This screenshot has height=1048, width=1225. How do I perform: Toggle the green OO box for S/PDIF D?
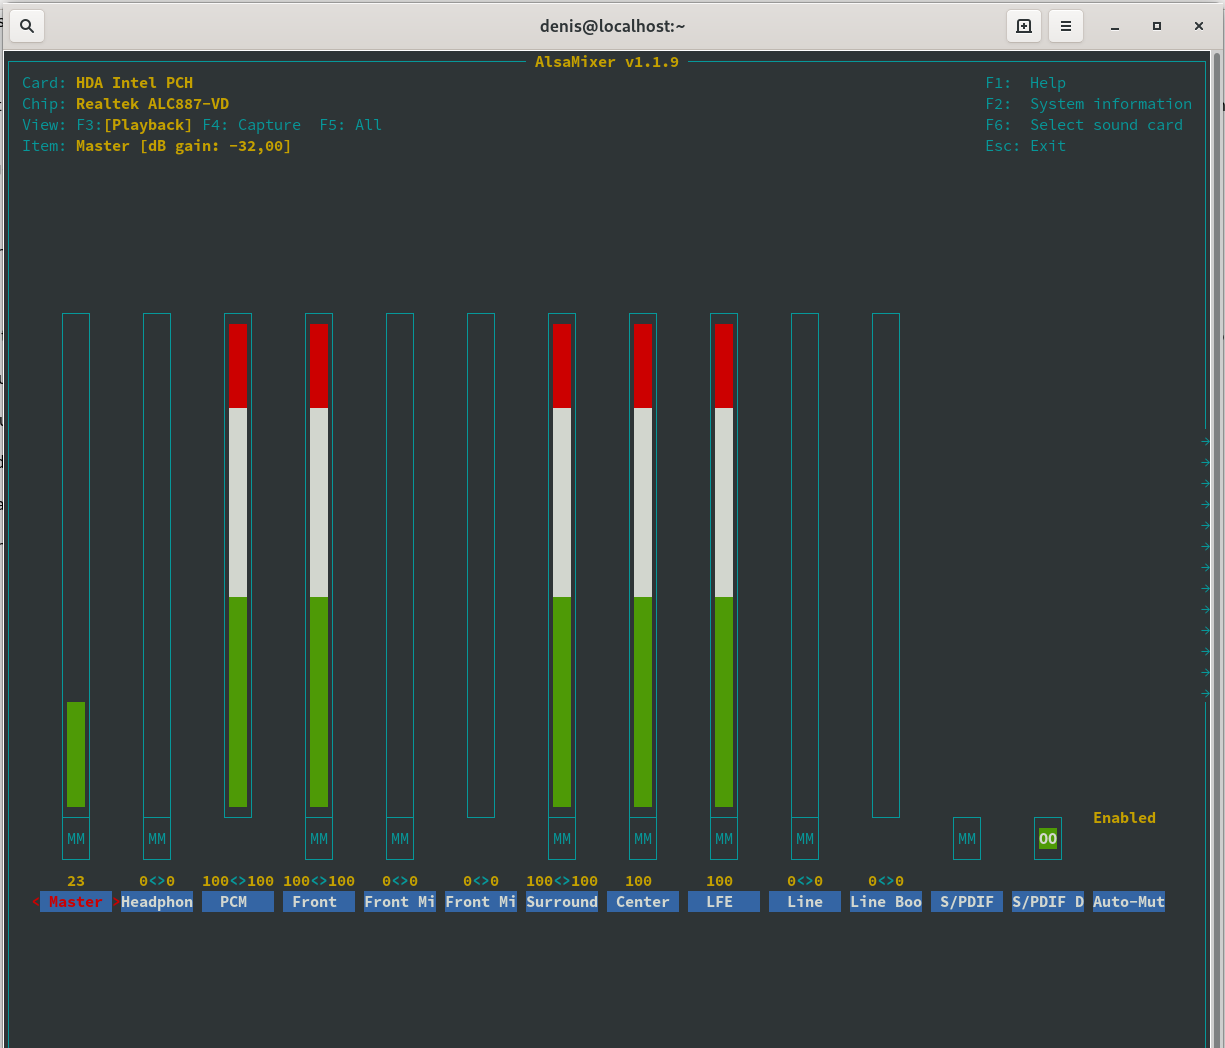(x=1048, y=839)
